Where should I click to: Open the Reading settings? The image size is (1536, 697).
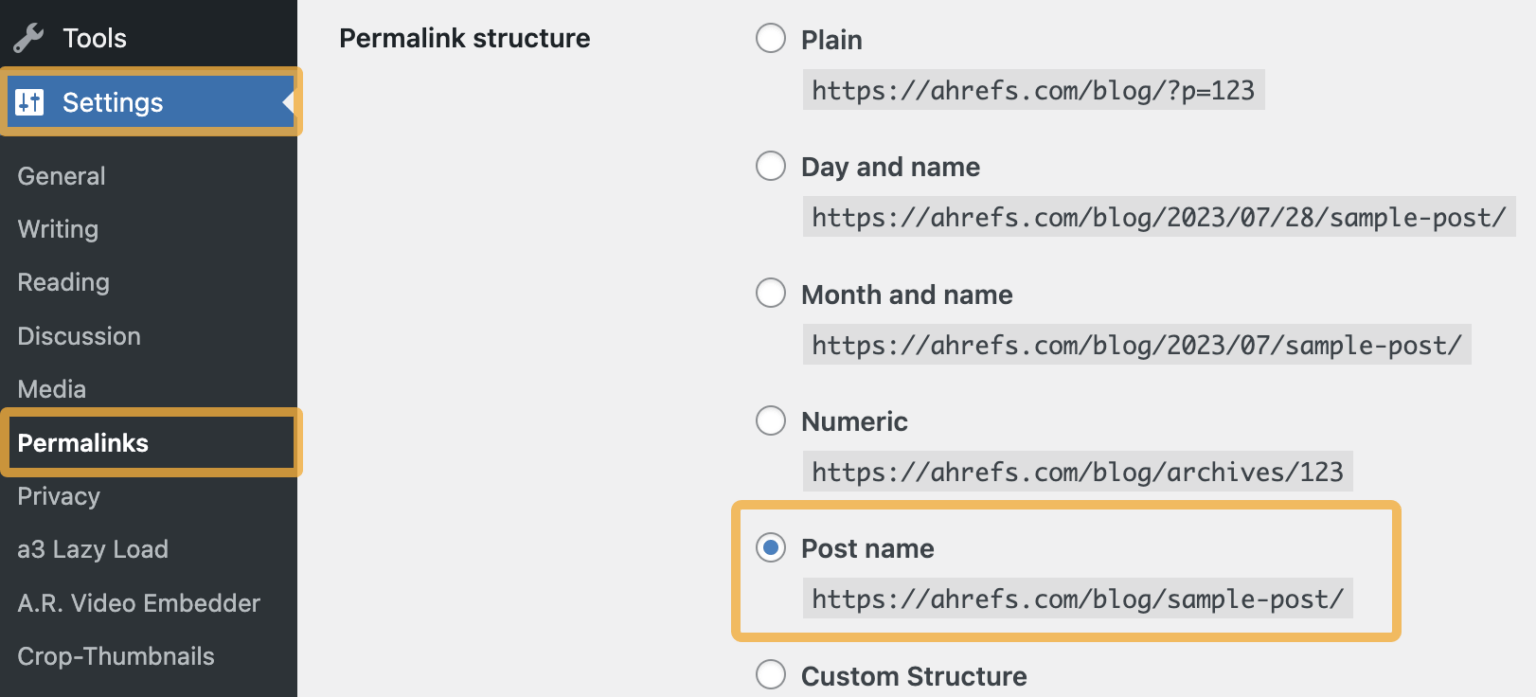click(62, 282)
